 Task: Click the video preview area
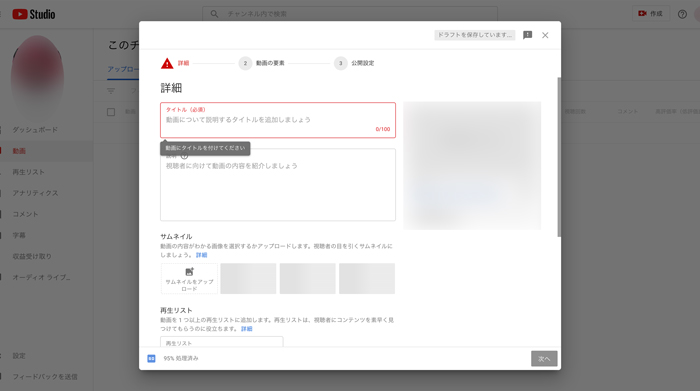tap(472, 166)
